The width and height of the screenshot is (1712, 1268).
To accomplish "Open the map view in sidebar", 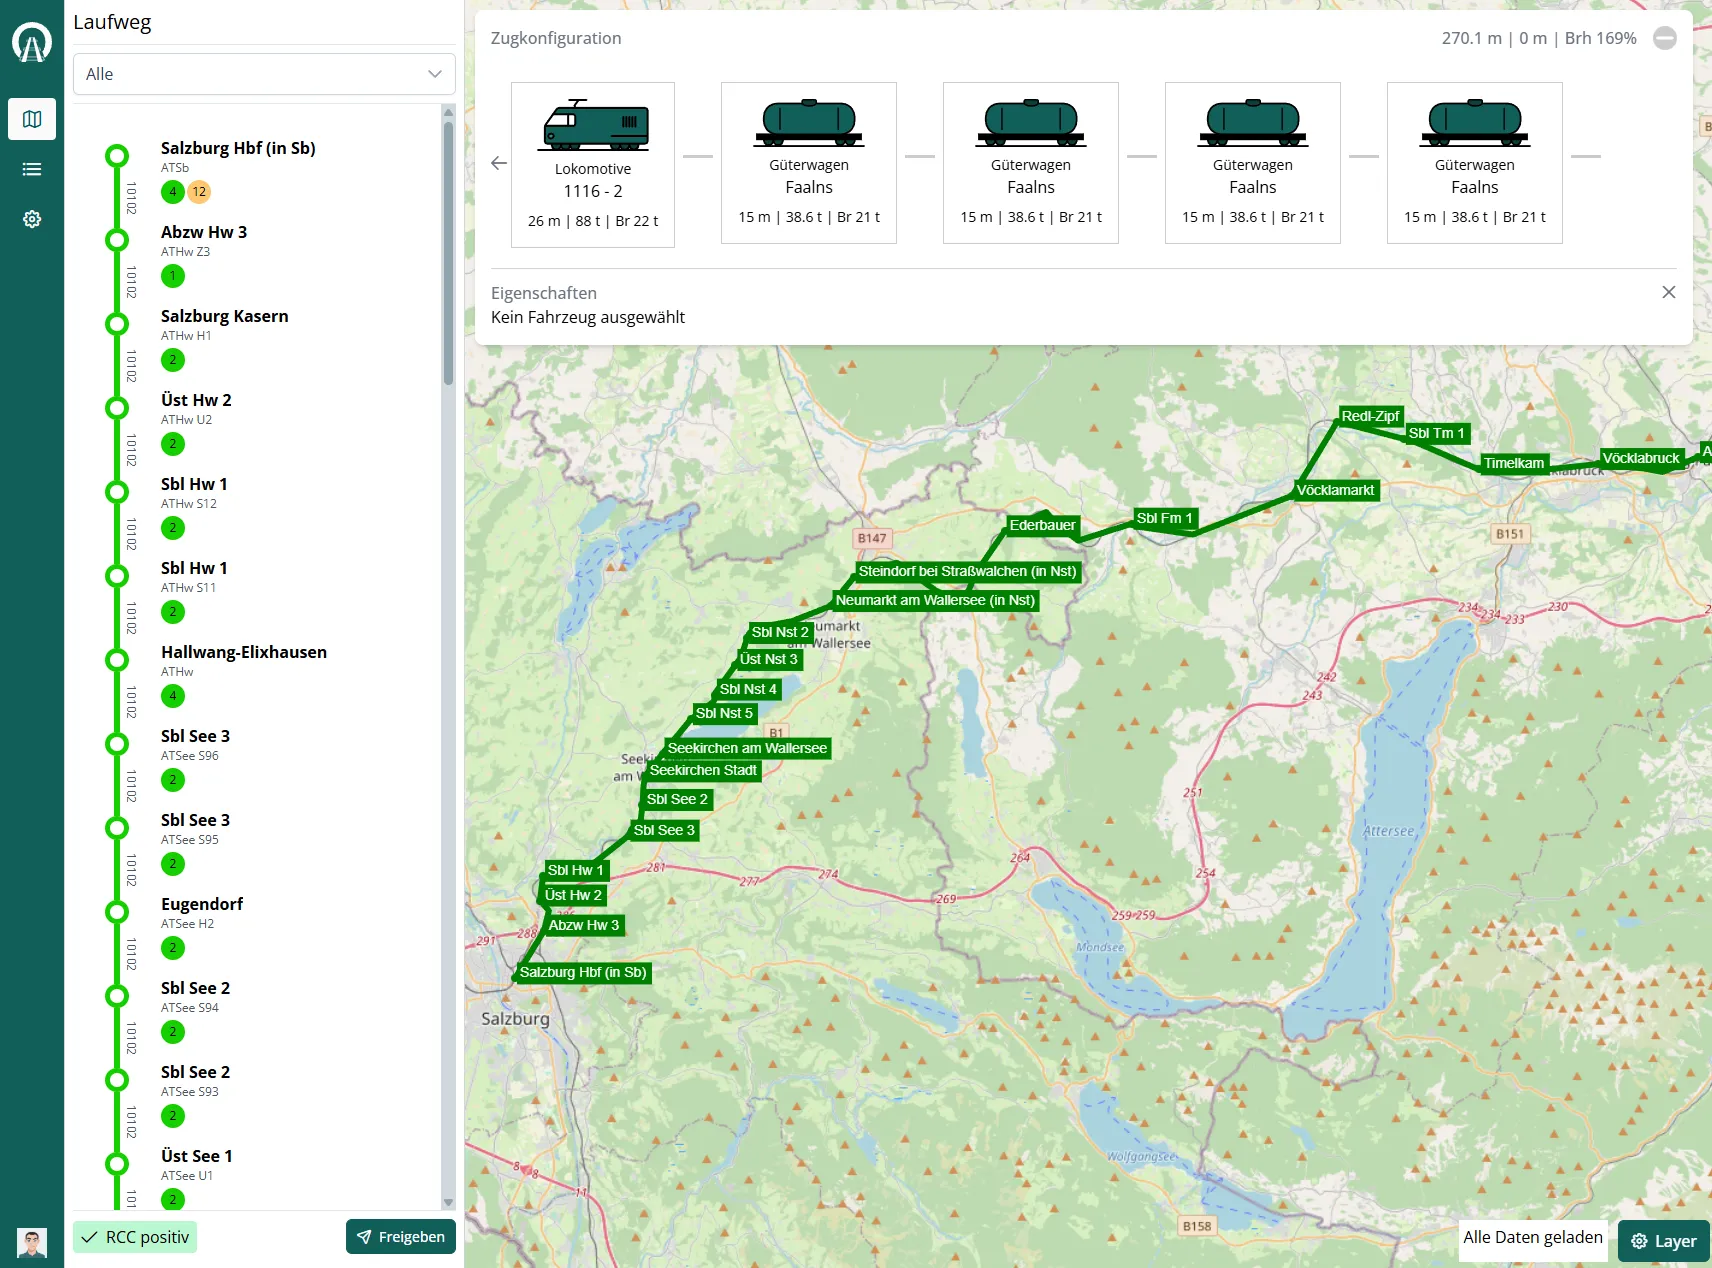I will [x=32, y=119].
